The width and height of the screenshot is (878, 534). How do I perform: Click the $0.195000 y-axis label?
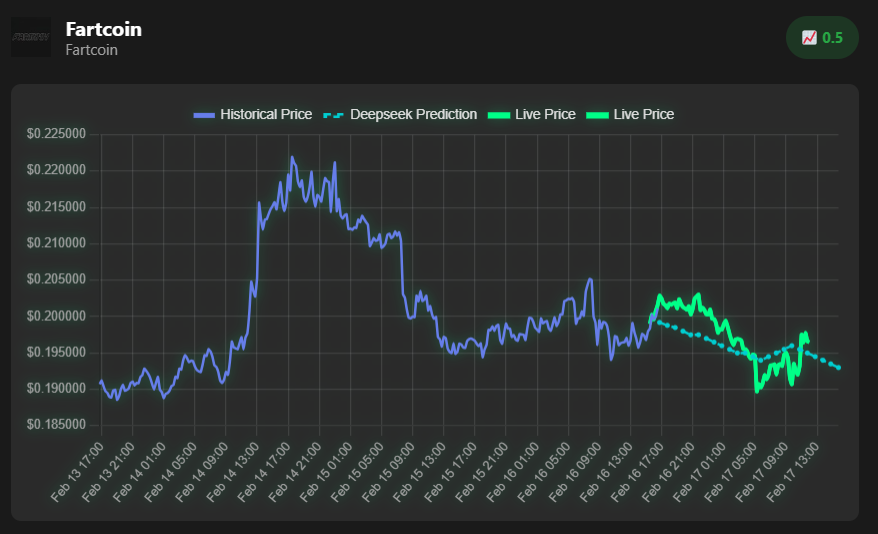click(x=57, y=353)
